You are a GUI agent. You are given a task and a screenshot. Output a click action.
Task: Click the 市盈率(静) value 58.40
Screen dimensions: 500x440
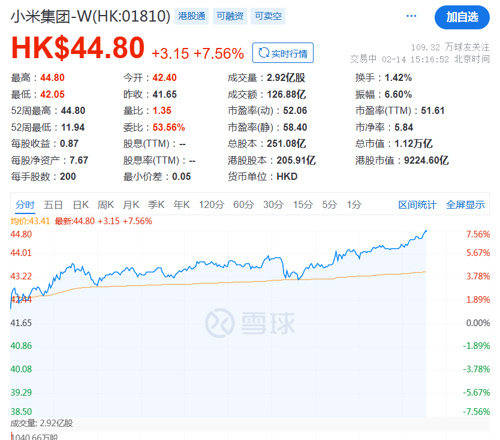295,127
